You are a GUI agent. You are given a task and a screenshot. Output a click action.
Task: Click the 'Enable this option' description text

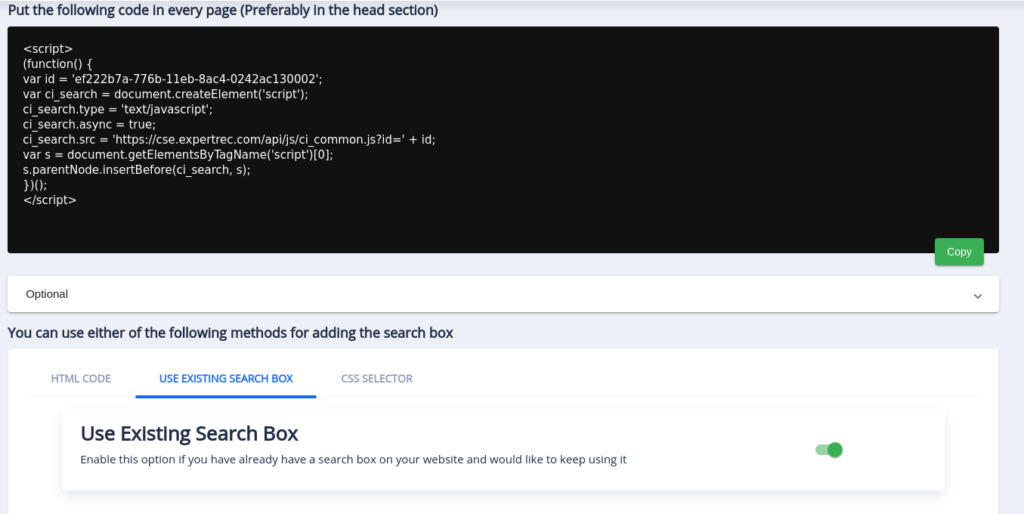coord(353,460)
